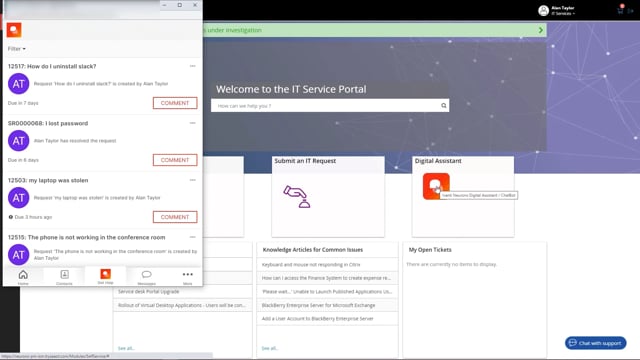
Task: Click See all under the announcements list
Action: tap(126, 348)
